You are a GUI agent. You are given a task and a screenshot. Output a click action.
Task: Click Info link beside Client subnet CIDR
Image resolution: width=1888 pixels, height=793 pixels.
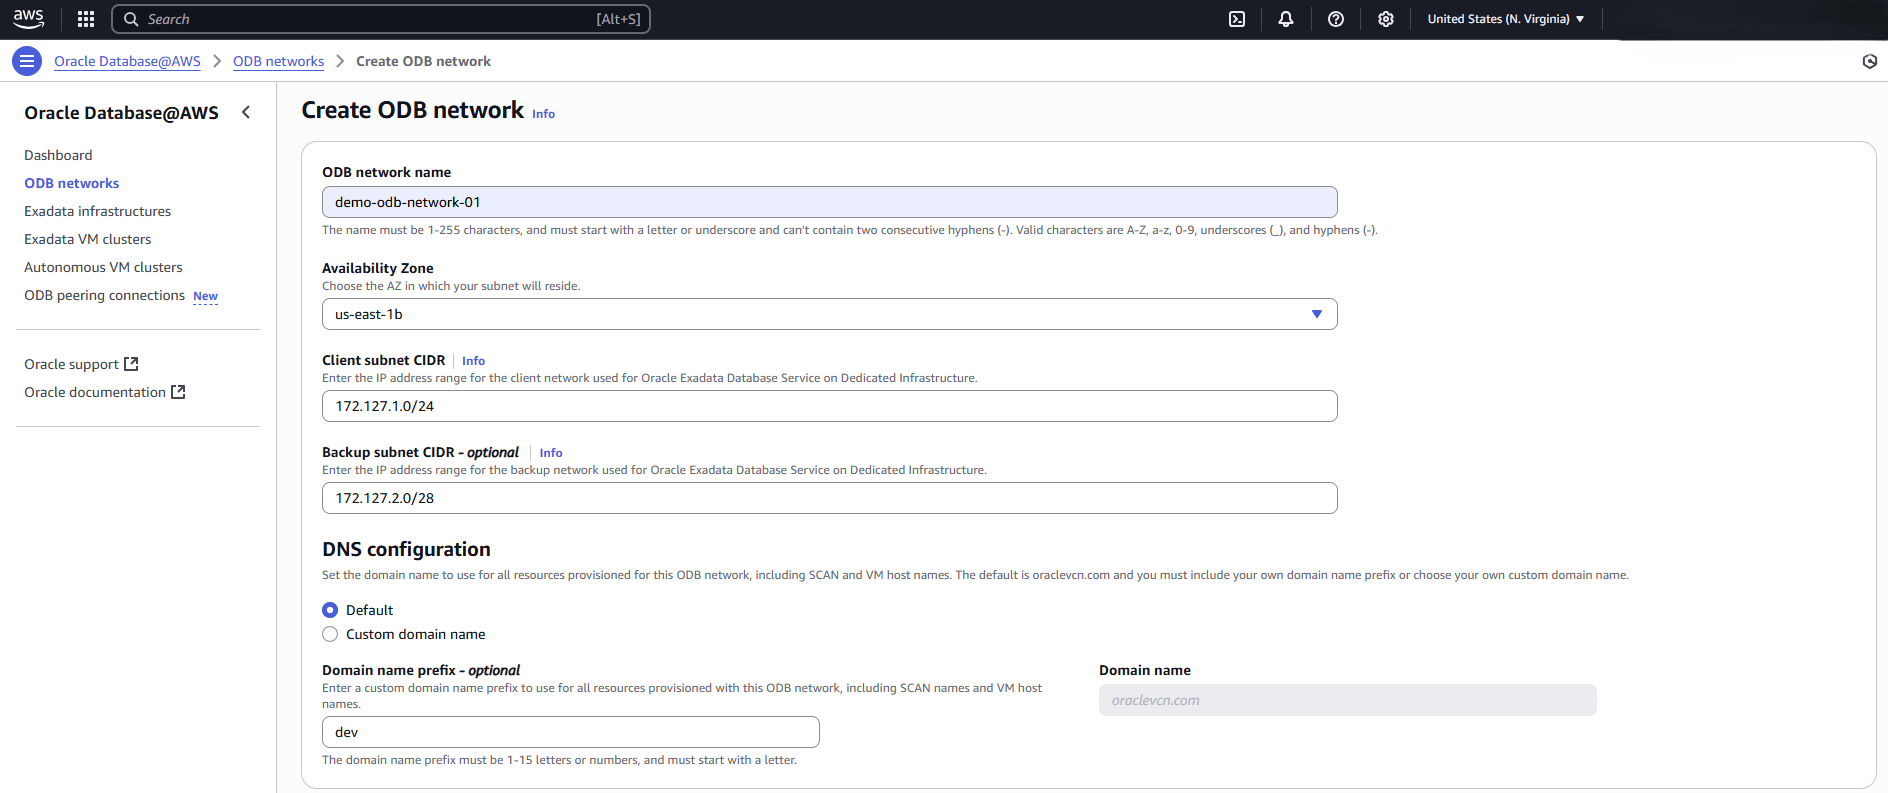coord(473,361)
